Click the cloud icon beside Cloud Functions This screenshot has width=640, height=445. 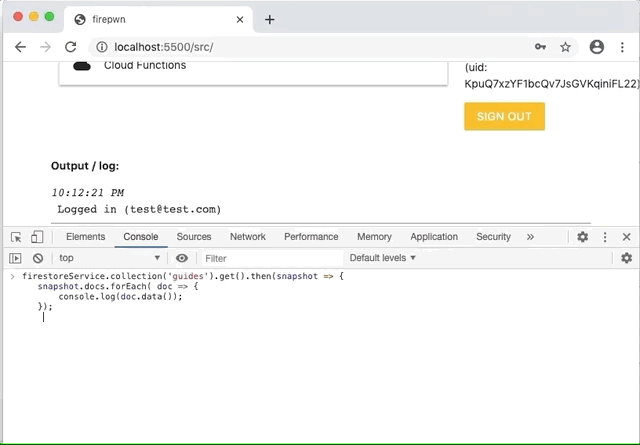click(x=82, y=66)
